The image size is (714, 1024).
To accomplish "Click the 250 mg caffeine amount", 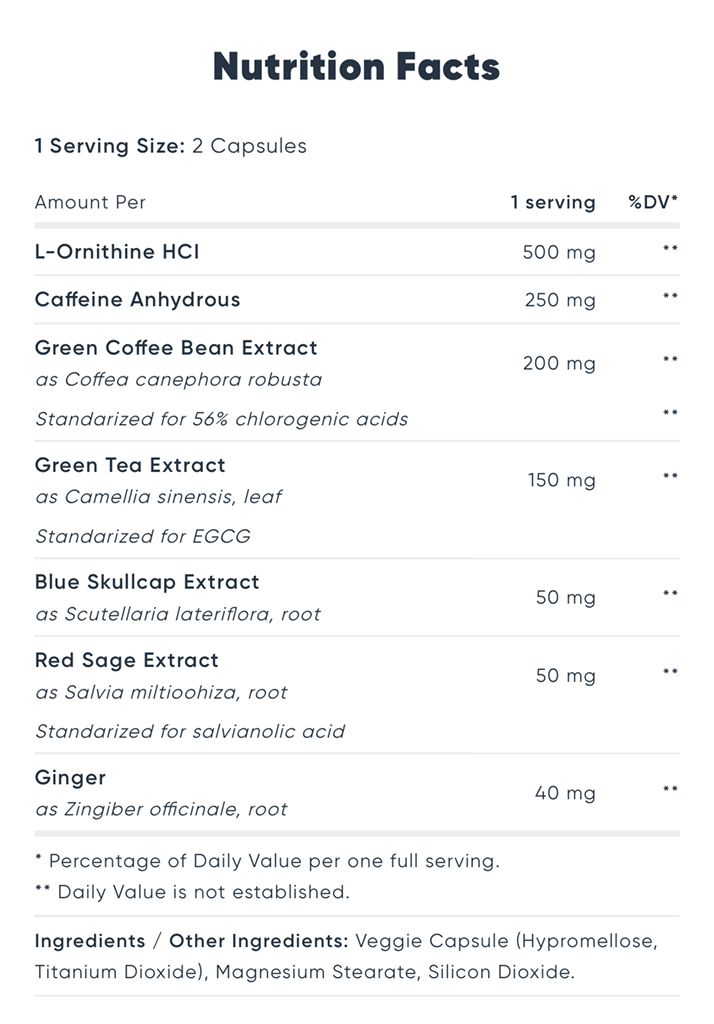I will (560, 300).
